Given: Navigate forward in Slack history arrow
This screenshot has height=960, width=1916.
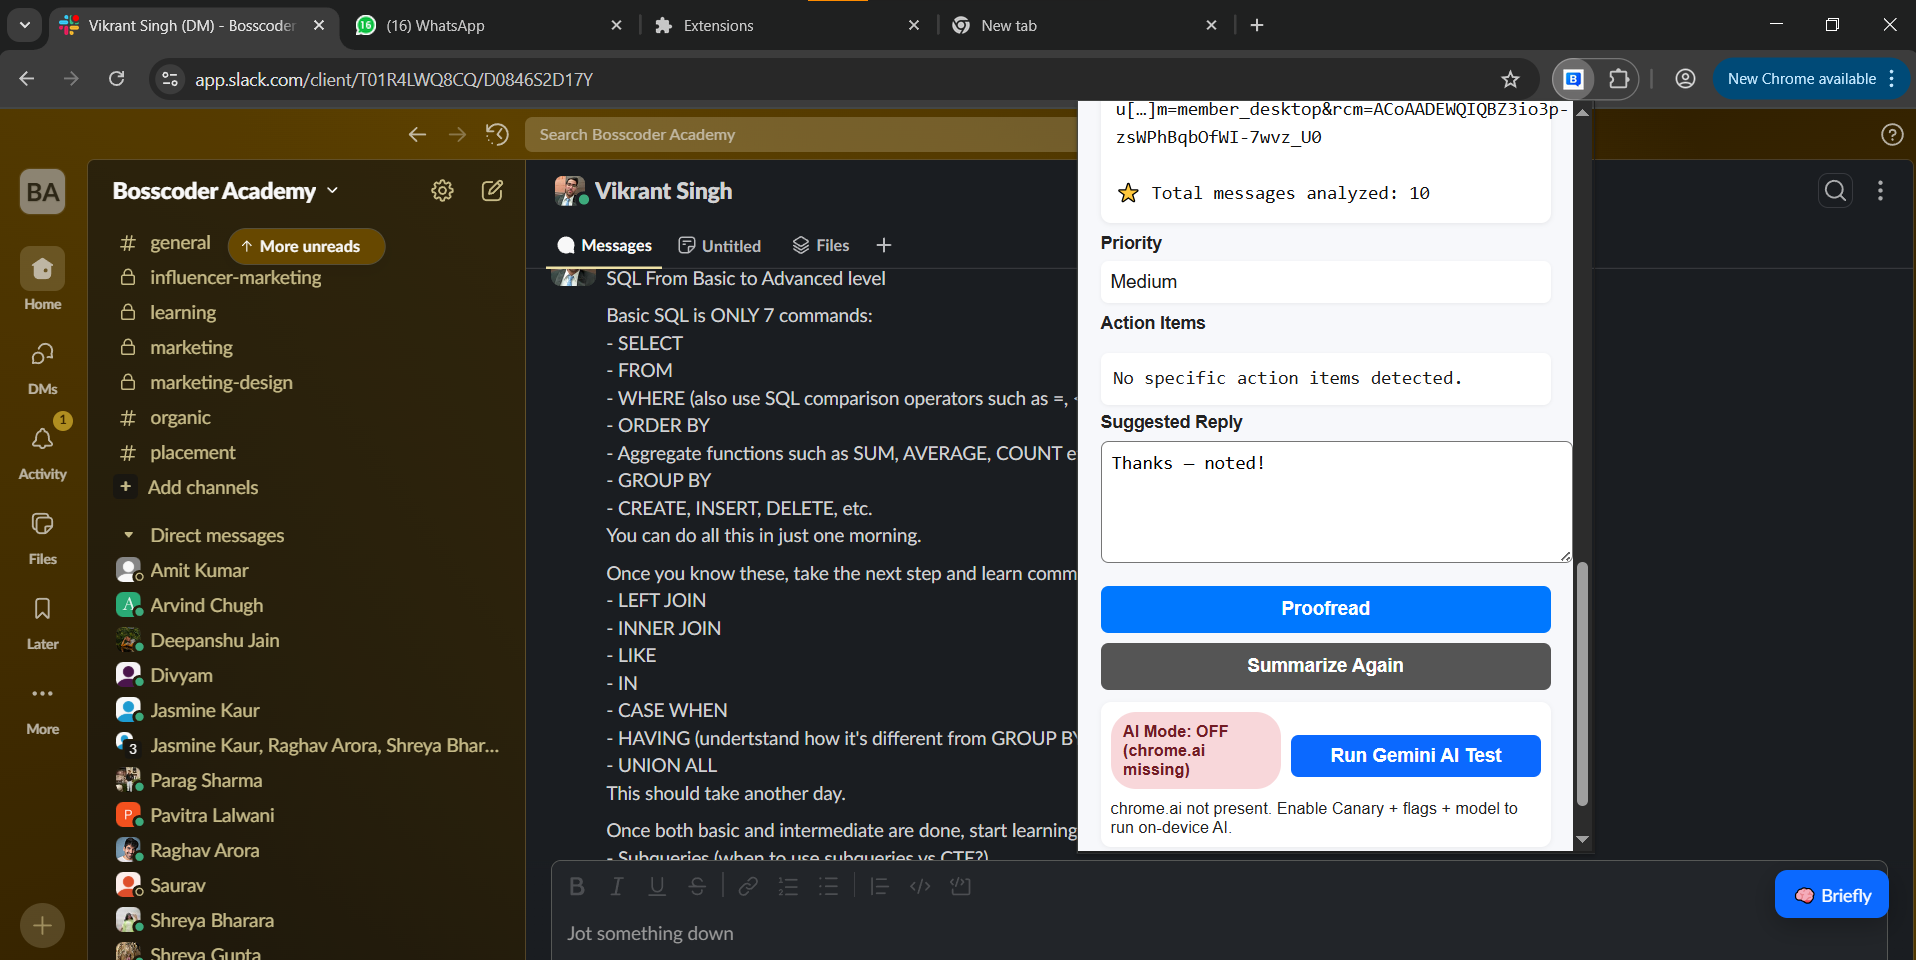Looking at the screenshot, I should point(457,134).
